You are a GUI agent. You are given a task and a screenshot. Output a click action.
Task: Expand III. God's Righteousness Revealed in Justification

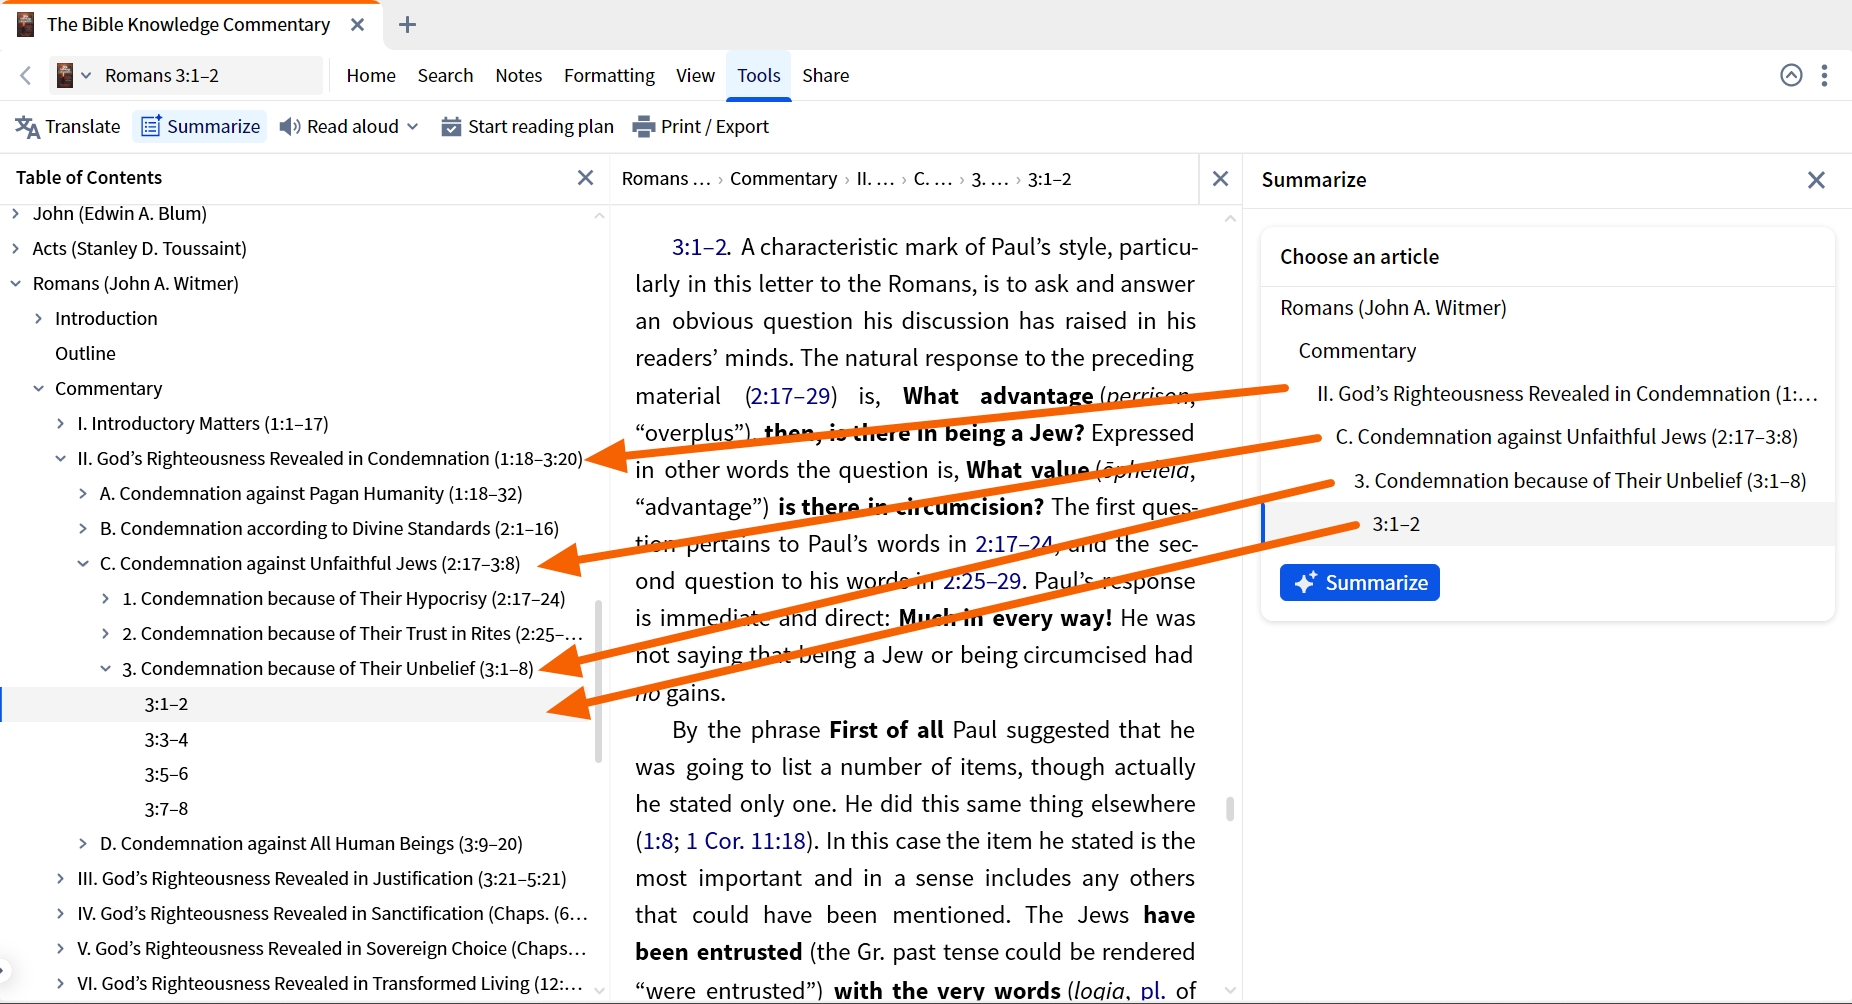tap(60, 878)
